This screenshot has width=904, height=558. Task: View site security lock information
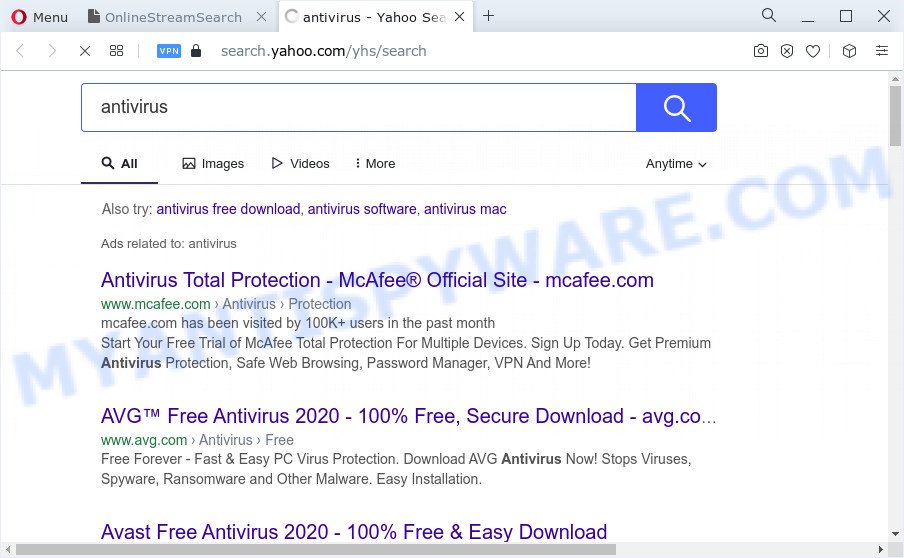(196, 51)
